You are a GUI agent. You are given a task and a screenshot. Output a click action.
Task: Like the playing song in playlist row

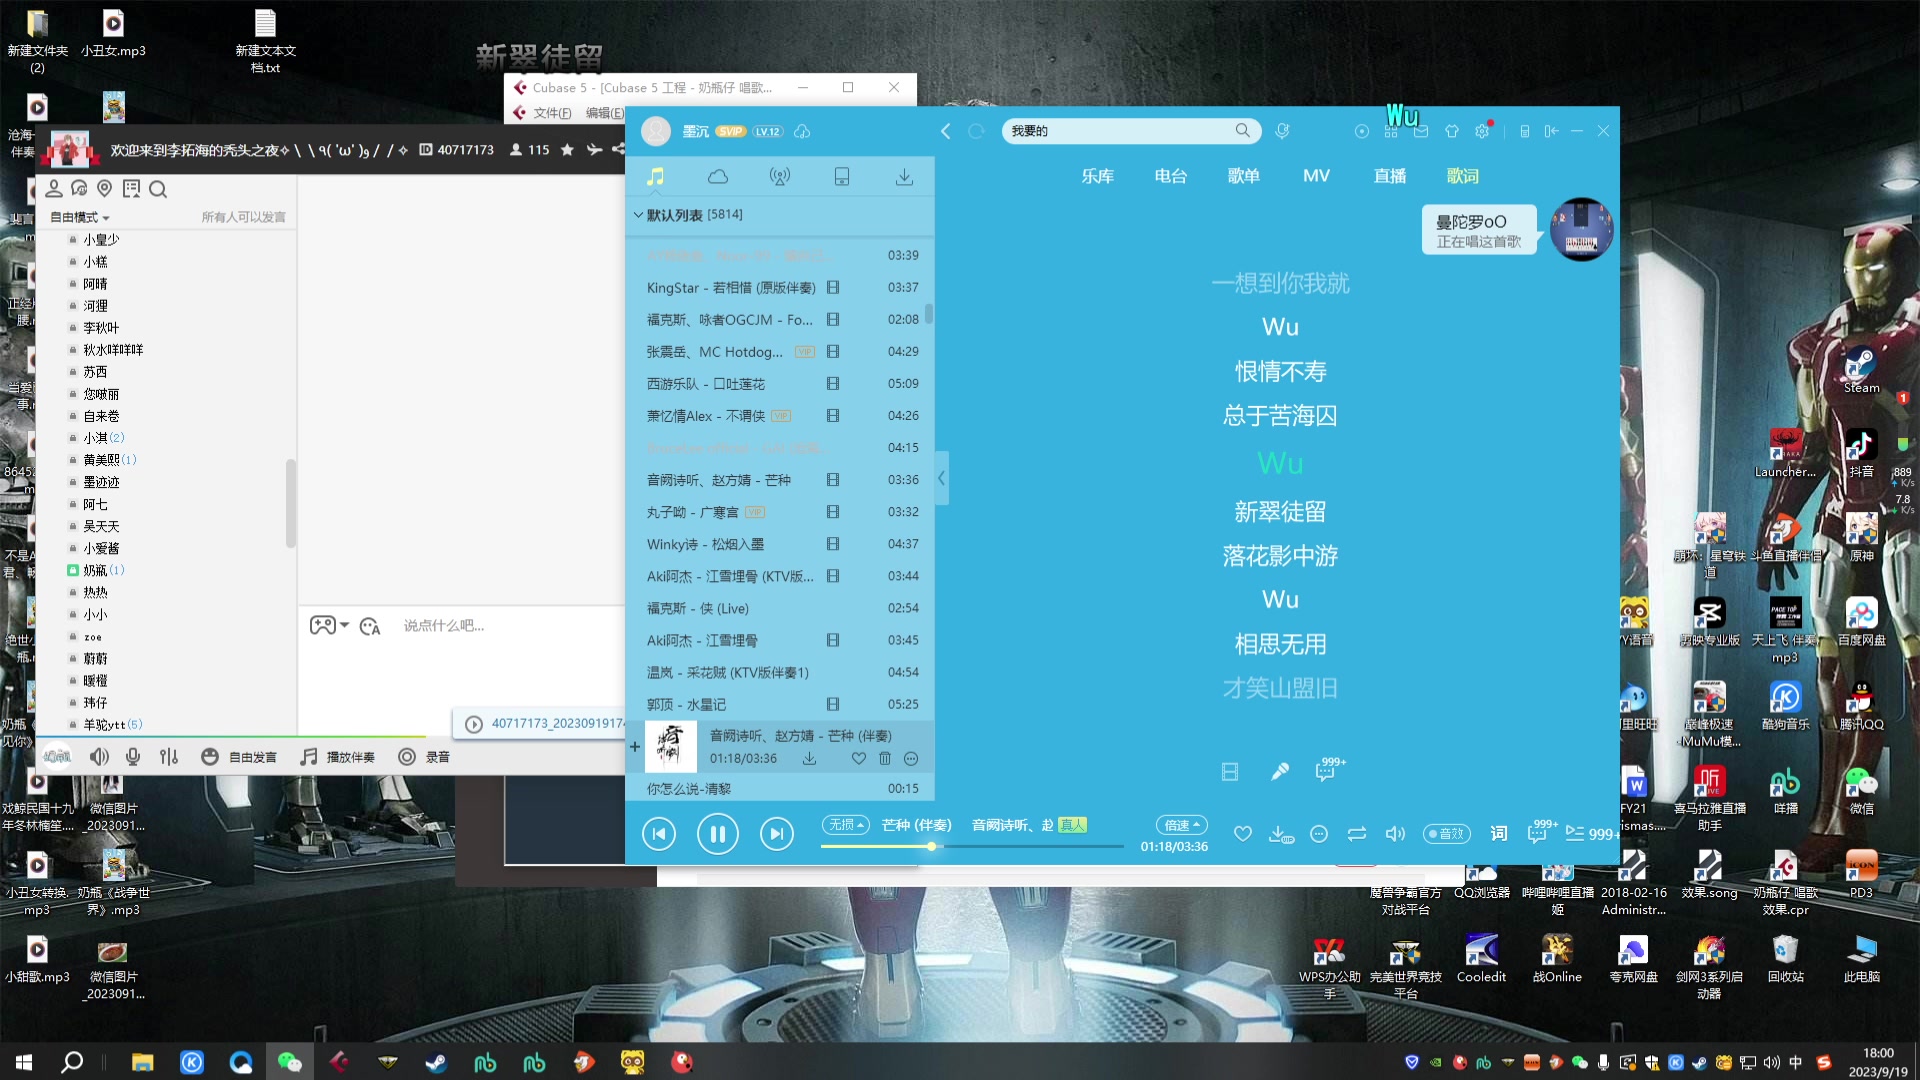[858, 759]
